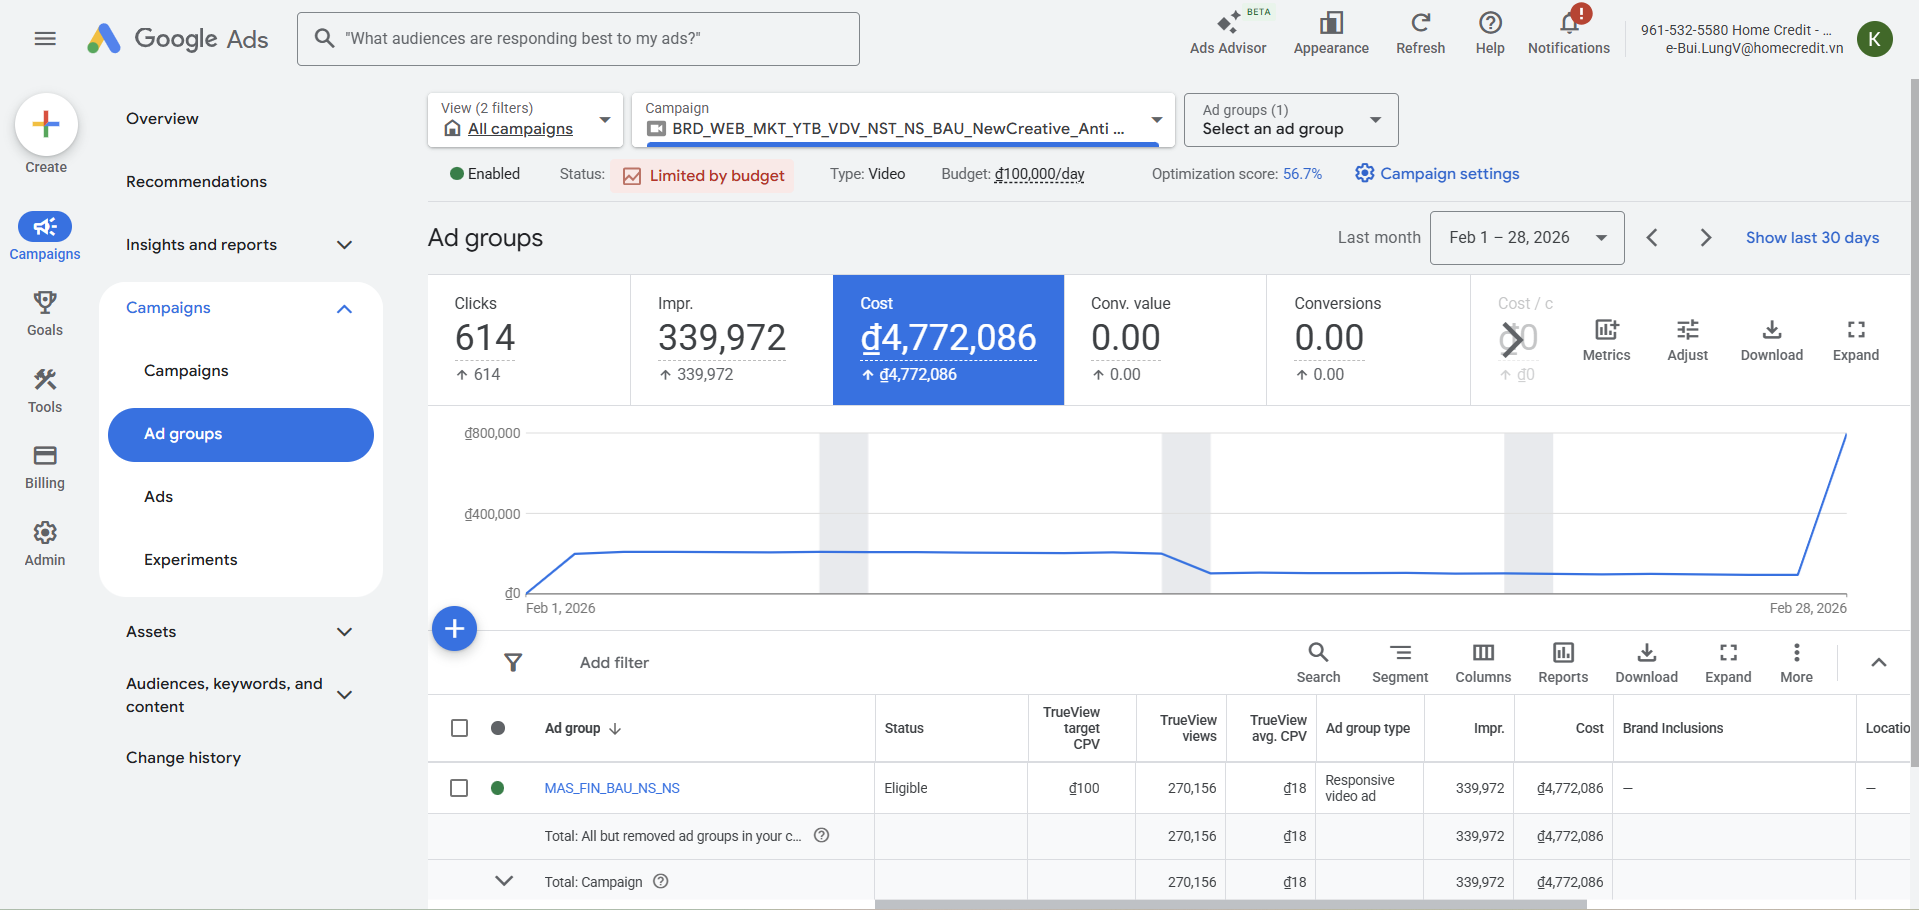Go to Ads in the Campaigns menu
This screenshot has width=1919, height=910.
tap(159, 497)
